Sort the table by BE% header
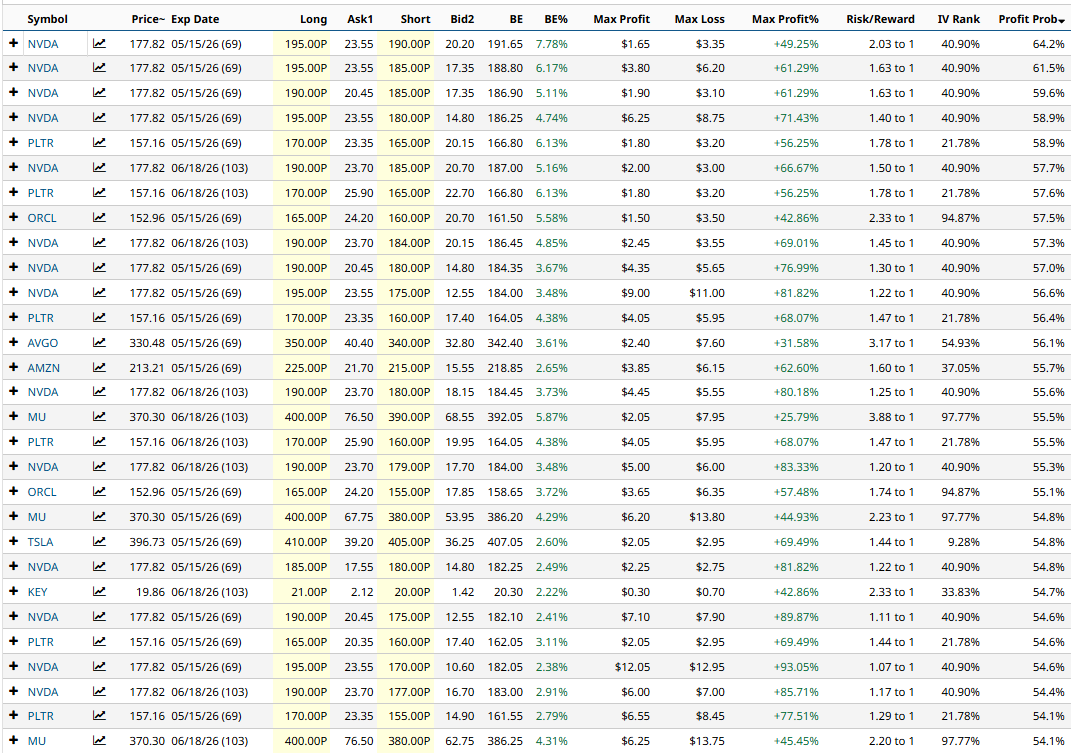Image resolution: width=1071 pixels, height=753 pixels. (x=556, y=19)
